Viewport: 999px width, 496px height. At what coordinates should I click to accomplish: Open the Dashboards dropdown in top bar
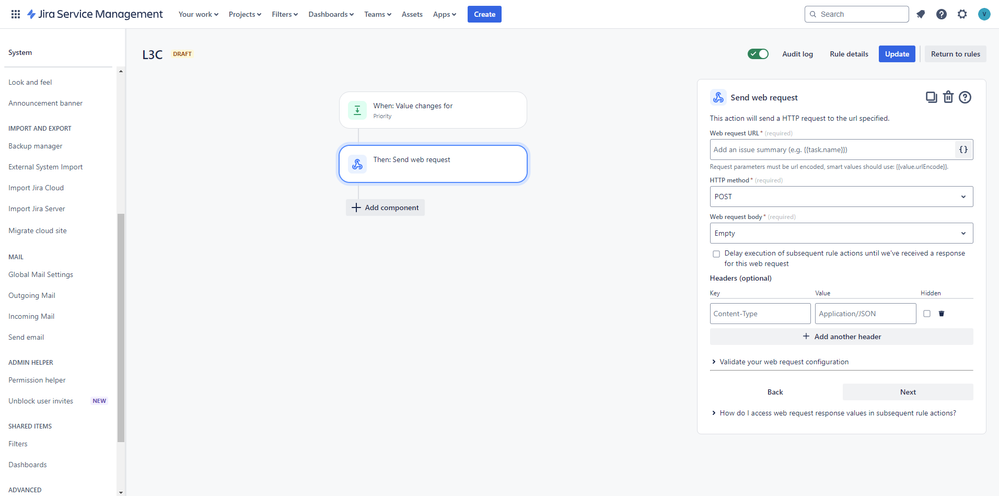[x=331, y=14]
